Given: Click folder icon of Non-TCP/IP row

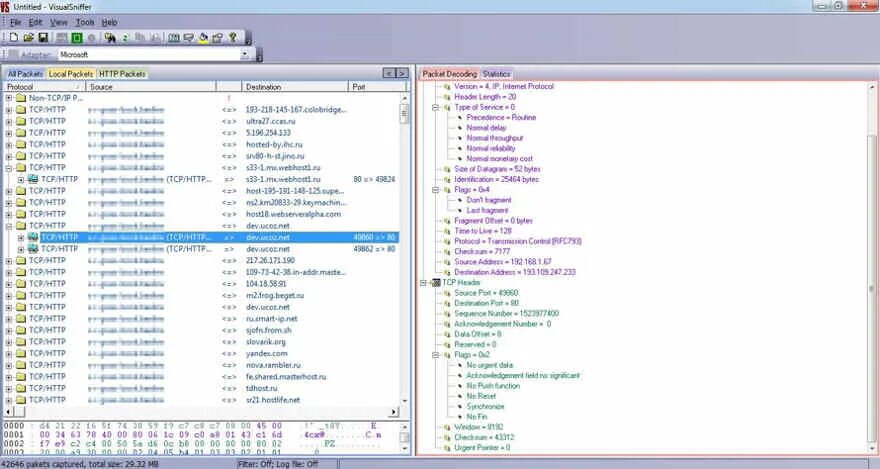Looking at the screenshot, I should (21, 98).
